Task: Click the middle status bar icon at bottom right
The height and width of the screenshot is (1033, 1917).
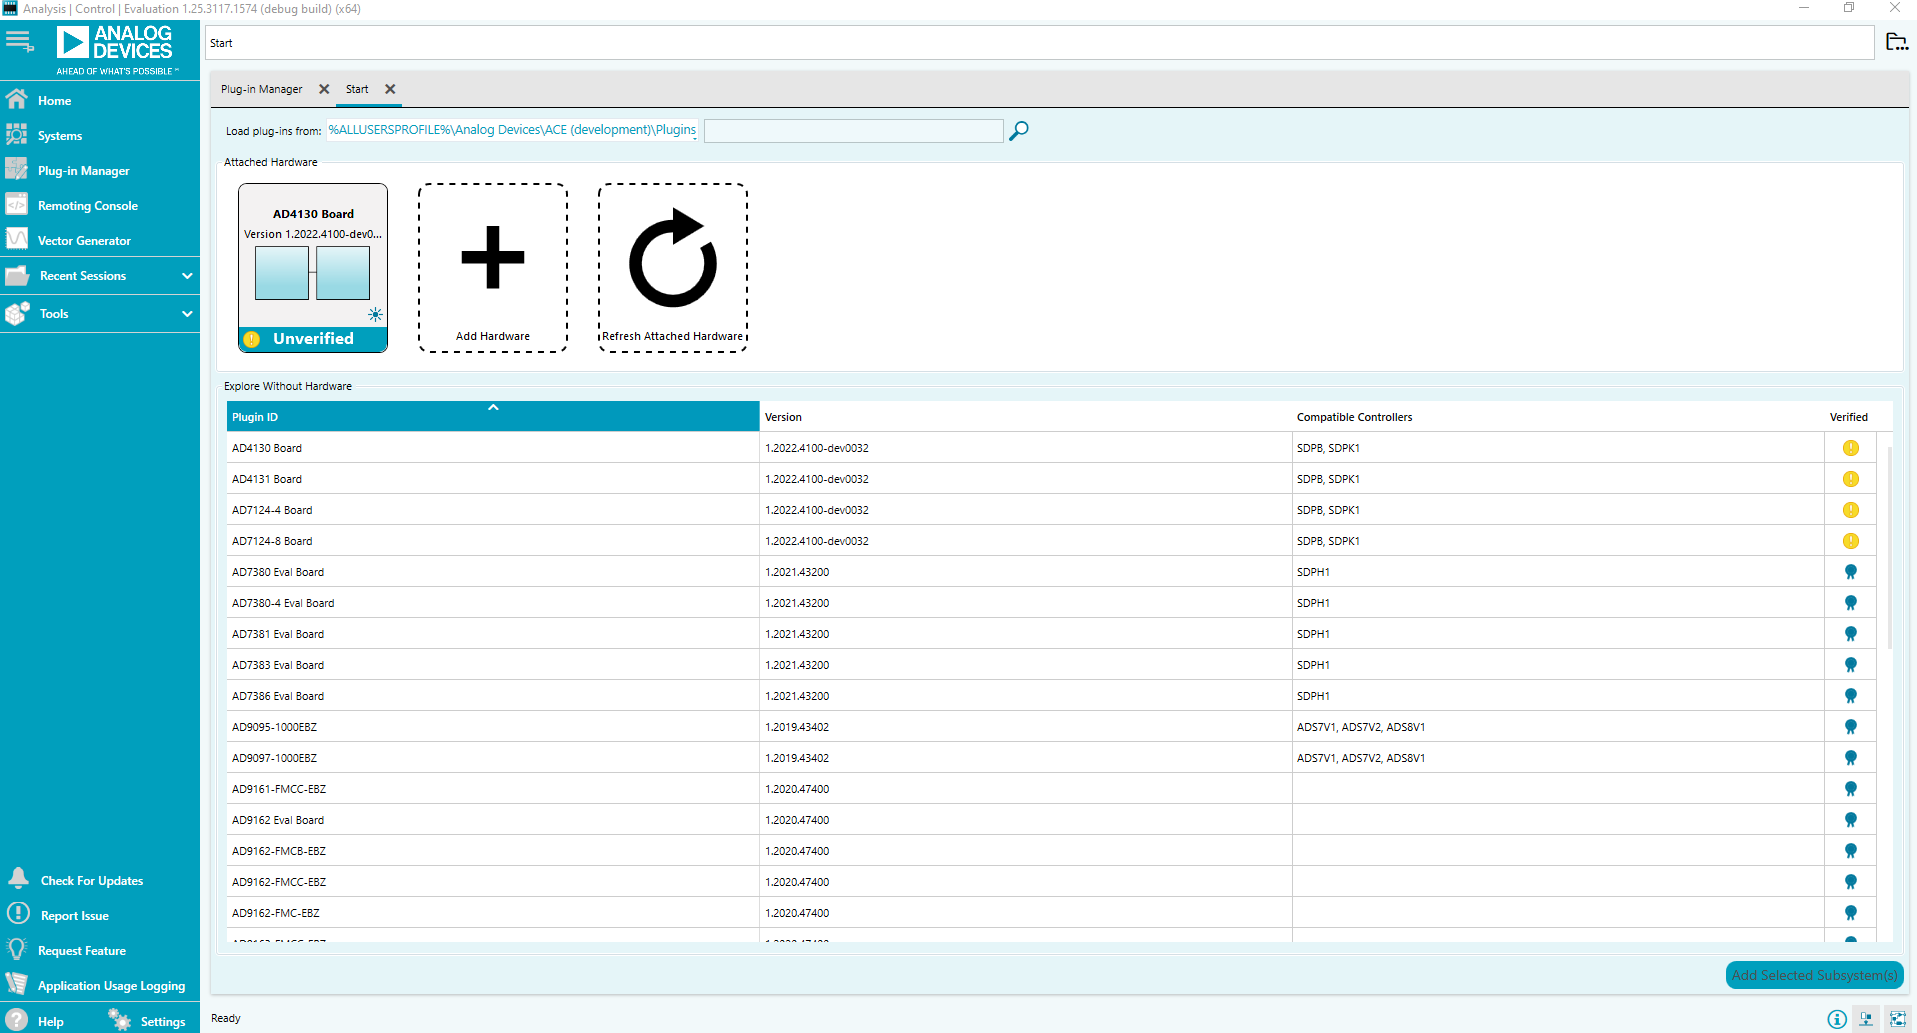Action: (x=1866, y=1019)
